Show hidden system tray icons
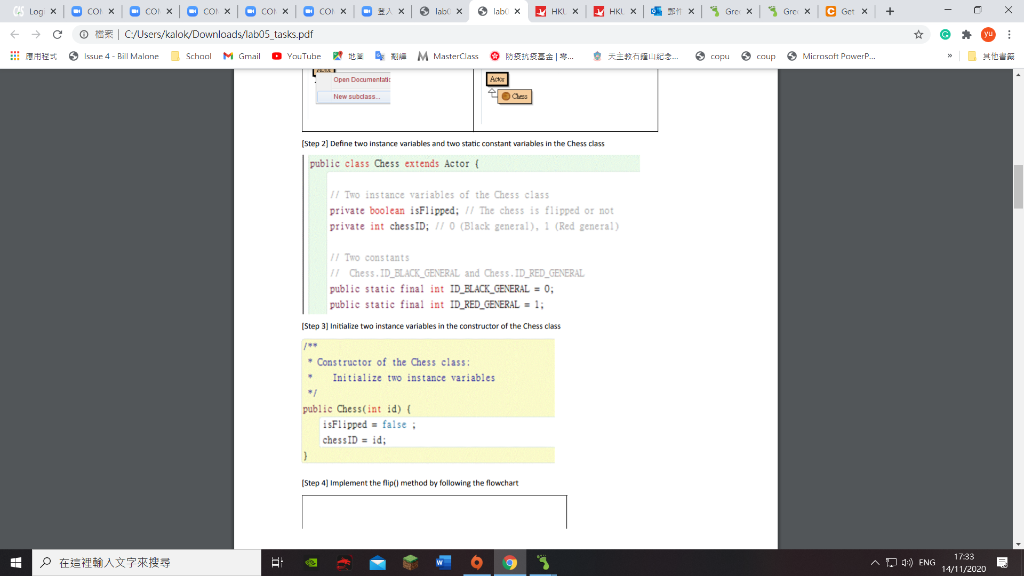This screenshot has height=576, width=1024. [x=874, y=562]
